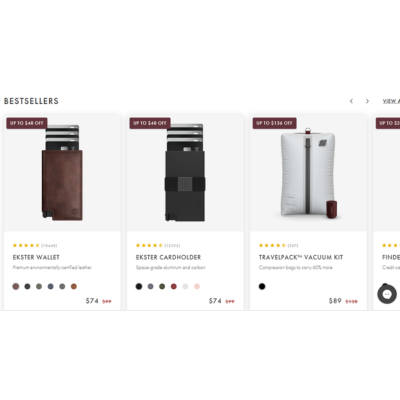Select the Ekster Wallet title
This screenshot has height=400, width=400.
pyautogui.click(x=36, y=257)
